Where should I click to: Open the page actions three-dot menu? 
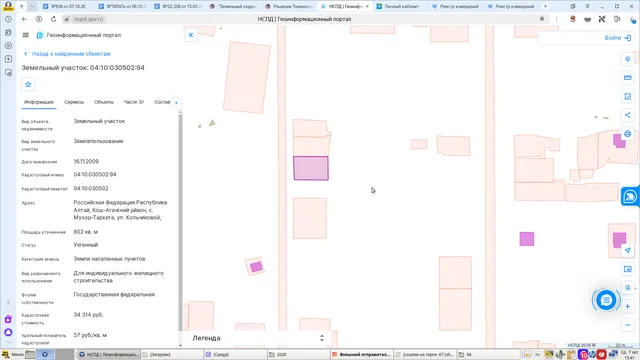point(556,19)
